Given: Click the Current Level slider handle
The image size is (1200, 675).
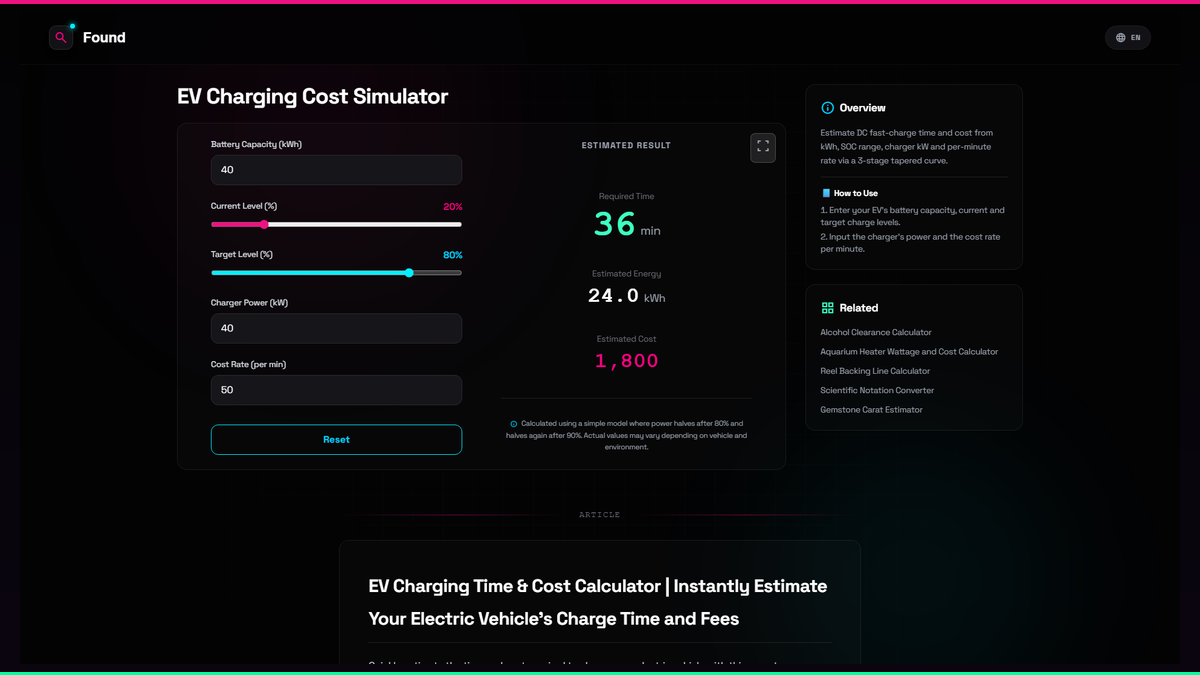Looking at the screenshot, I should [264, 225].
